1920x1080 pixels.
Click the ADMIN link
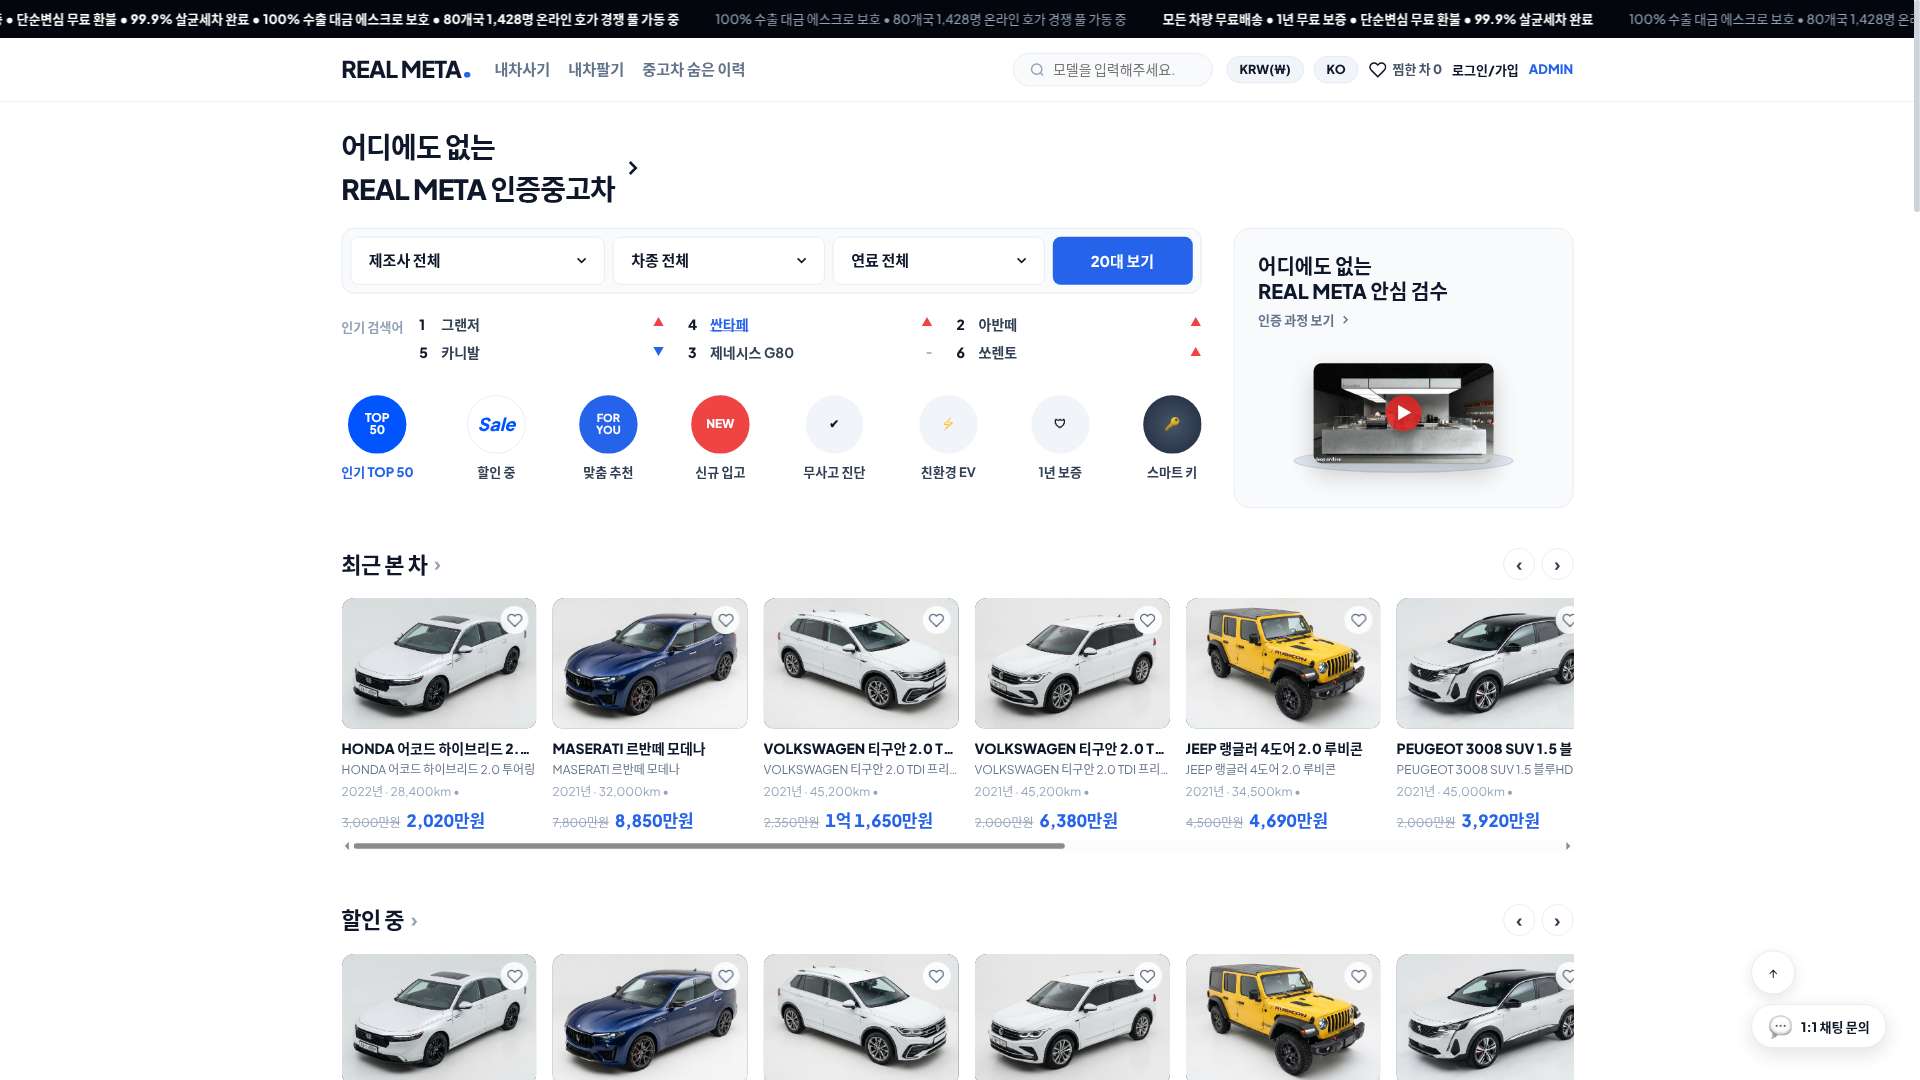point(1551,70)
